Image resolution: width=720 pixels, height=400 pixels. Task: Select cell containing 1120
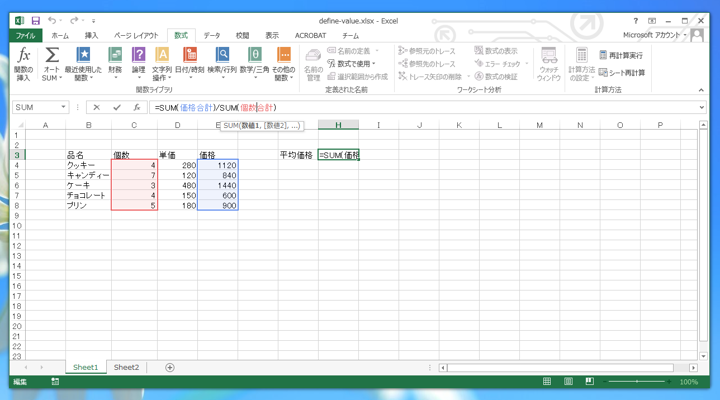218,165
